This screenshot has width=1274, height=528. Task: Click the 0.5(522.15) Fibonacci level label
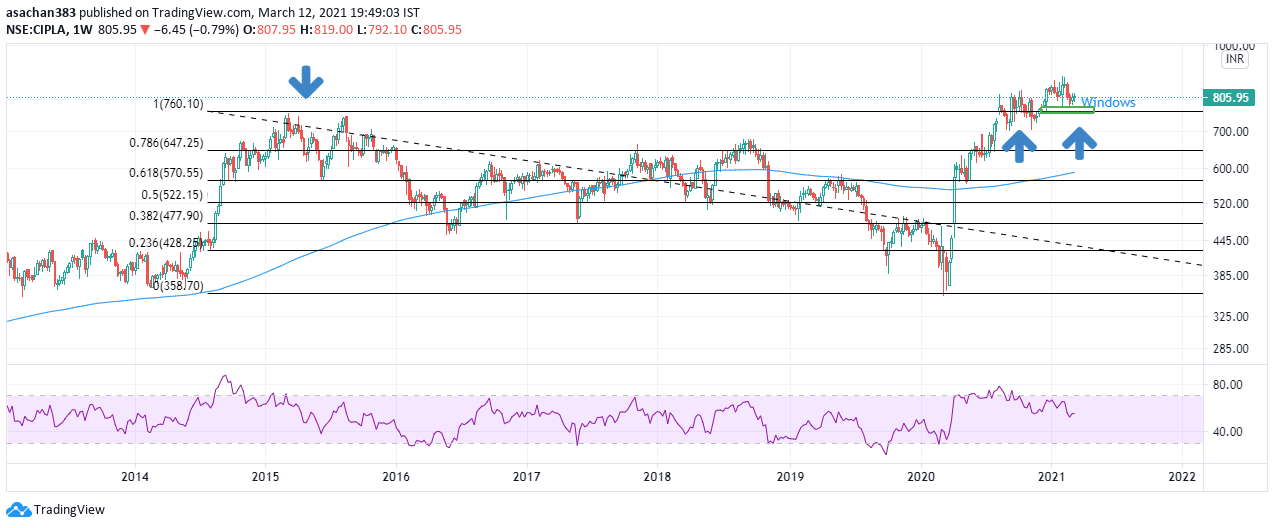pyautogui.click(x=173, y=195)
